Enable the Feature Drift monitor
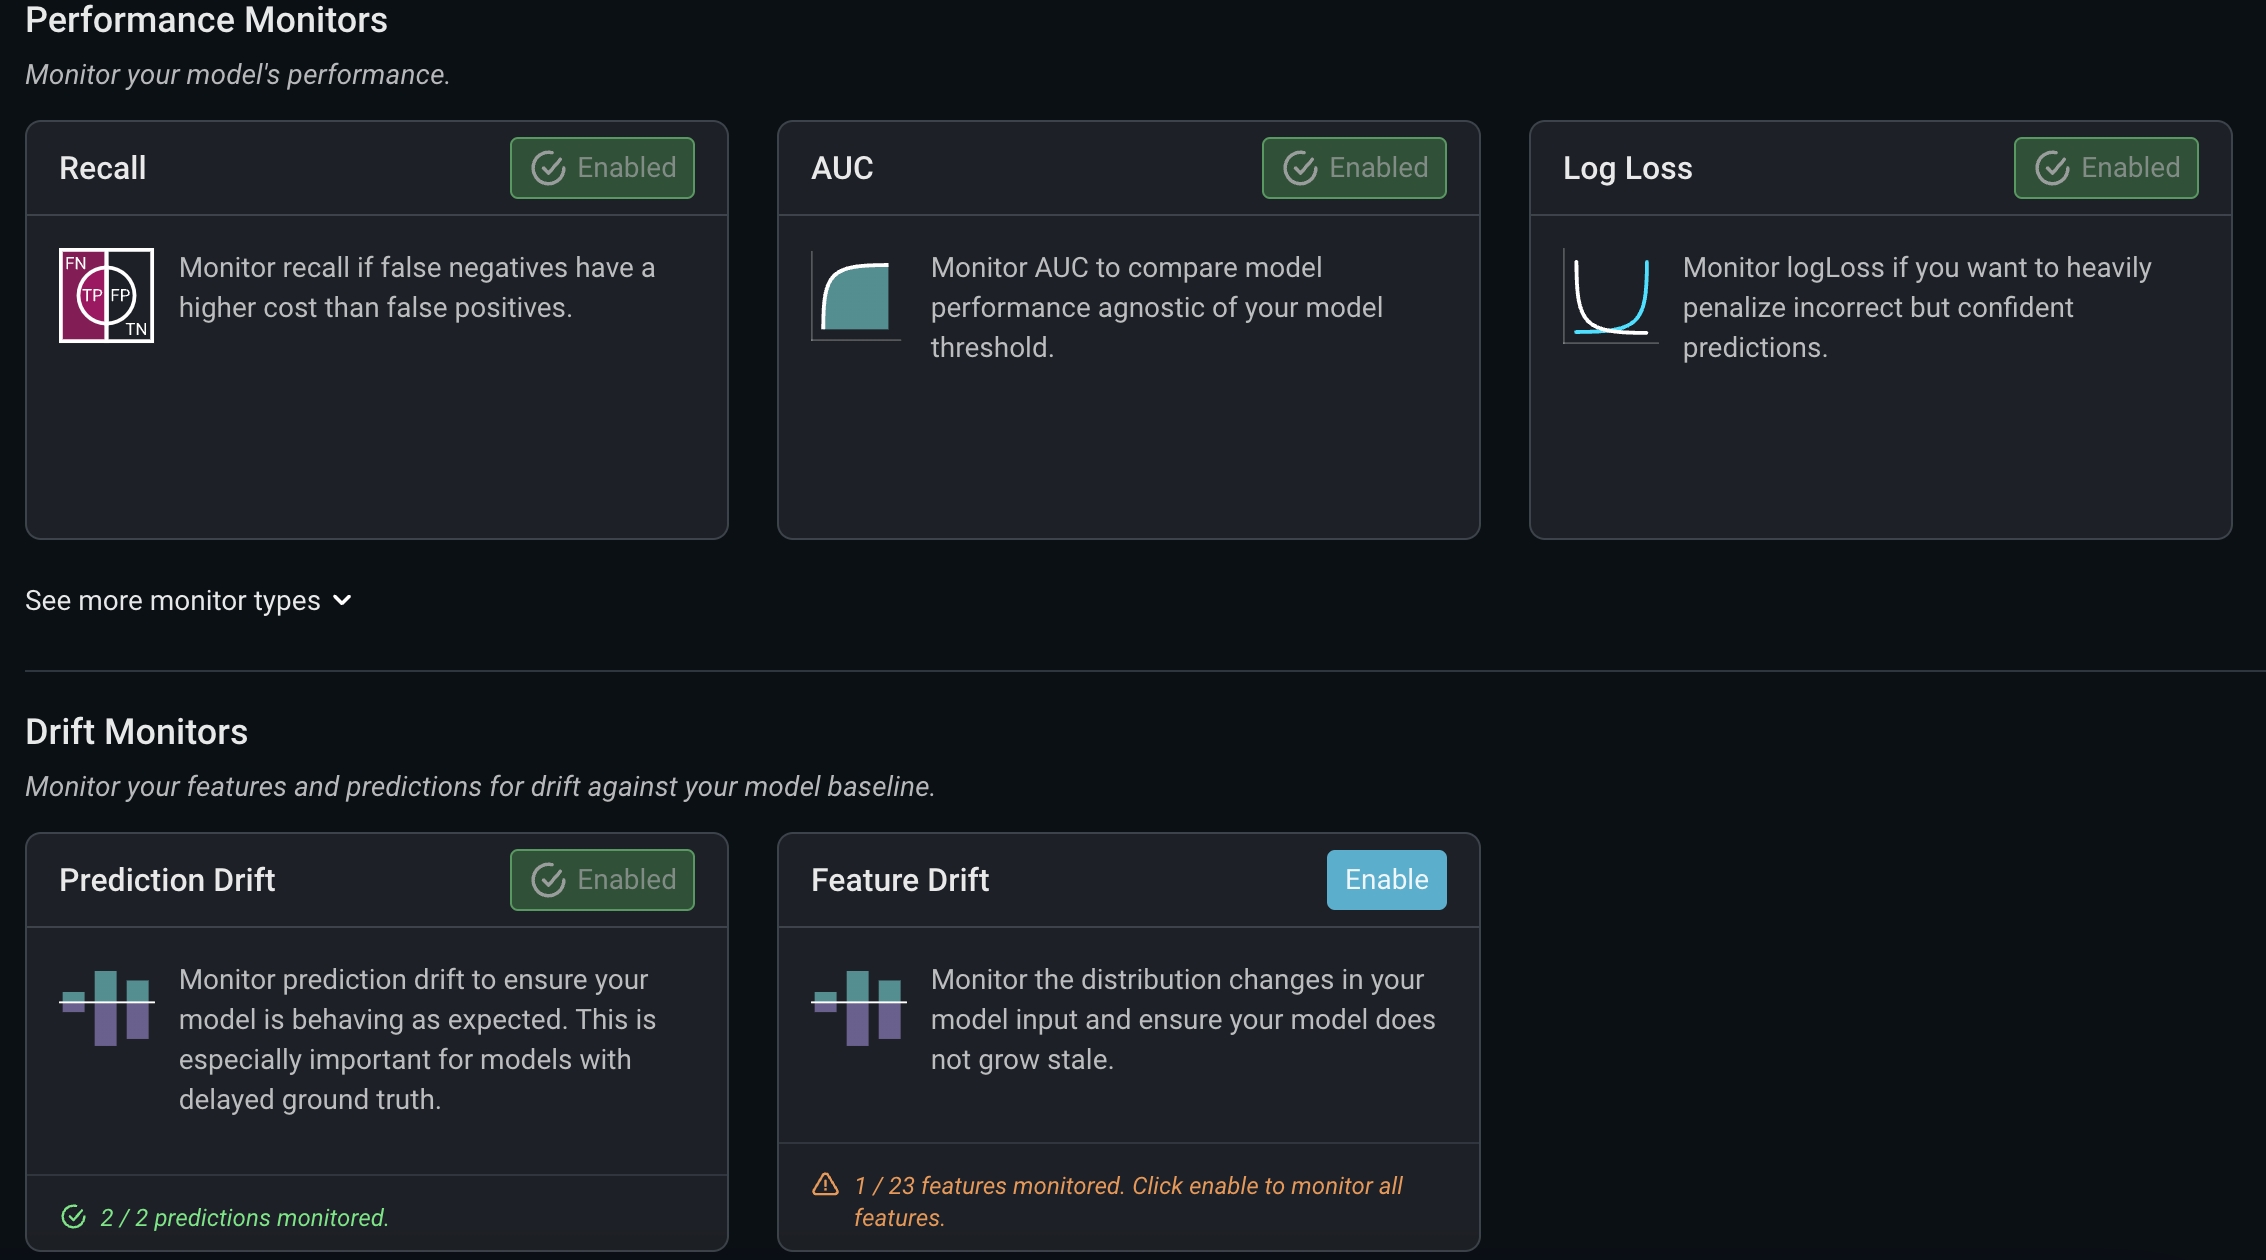The image size is (2266, 1260). (1386, 880)
